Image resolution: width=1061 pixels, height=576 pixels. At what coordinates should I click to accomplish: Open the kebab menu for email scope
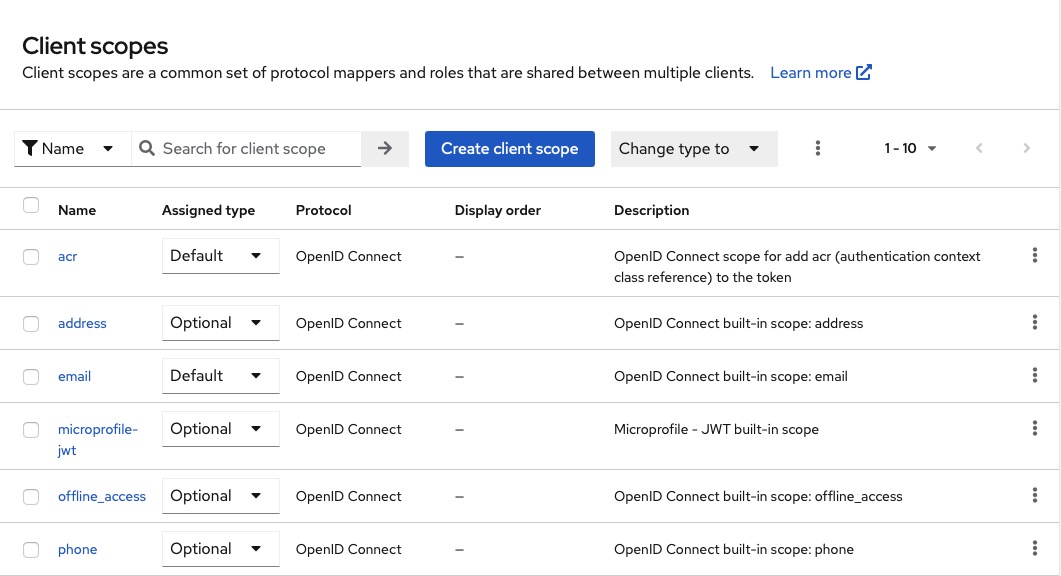[x=1035, y=375]
